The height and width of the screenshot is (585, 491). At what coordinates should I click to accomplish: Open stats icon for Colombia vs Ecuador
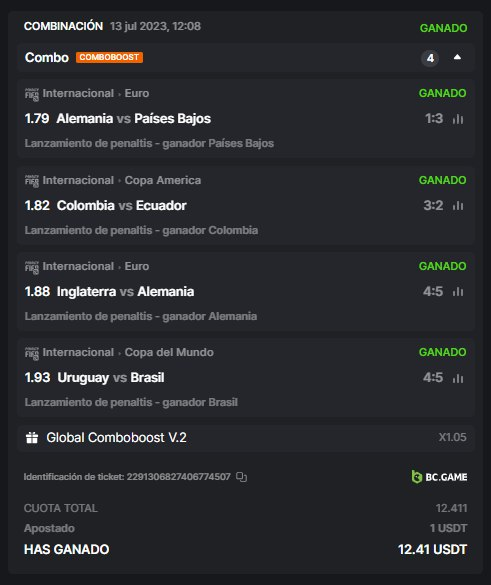(x=458, y=206)
